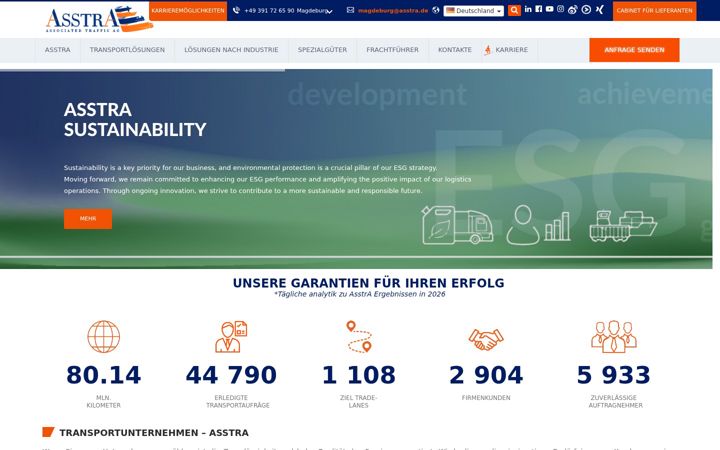Click the eco fuel truck banner icon
This screenshot has height=450, width=720.
[457, 225]
